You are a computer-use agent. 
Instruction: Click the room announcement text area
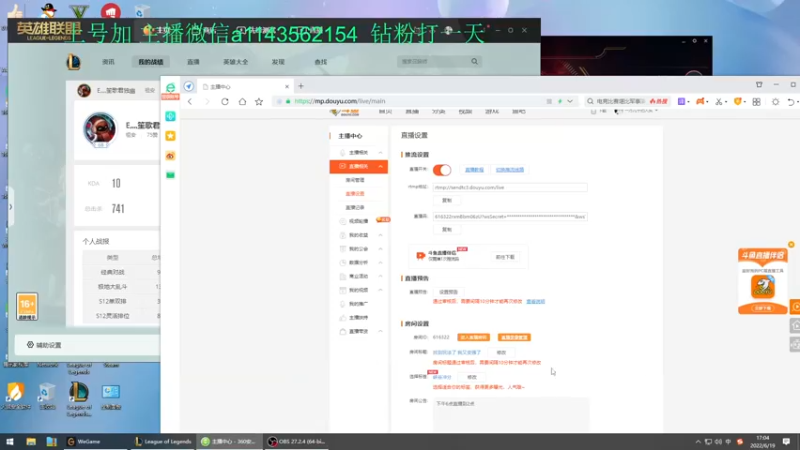click(x=511, y=414)
